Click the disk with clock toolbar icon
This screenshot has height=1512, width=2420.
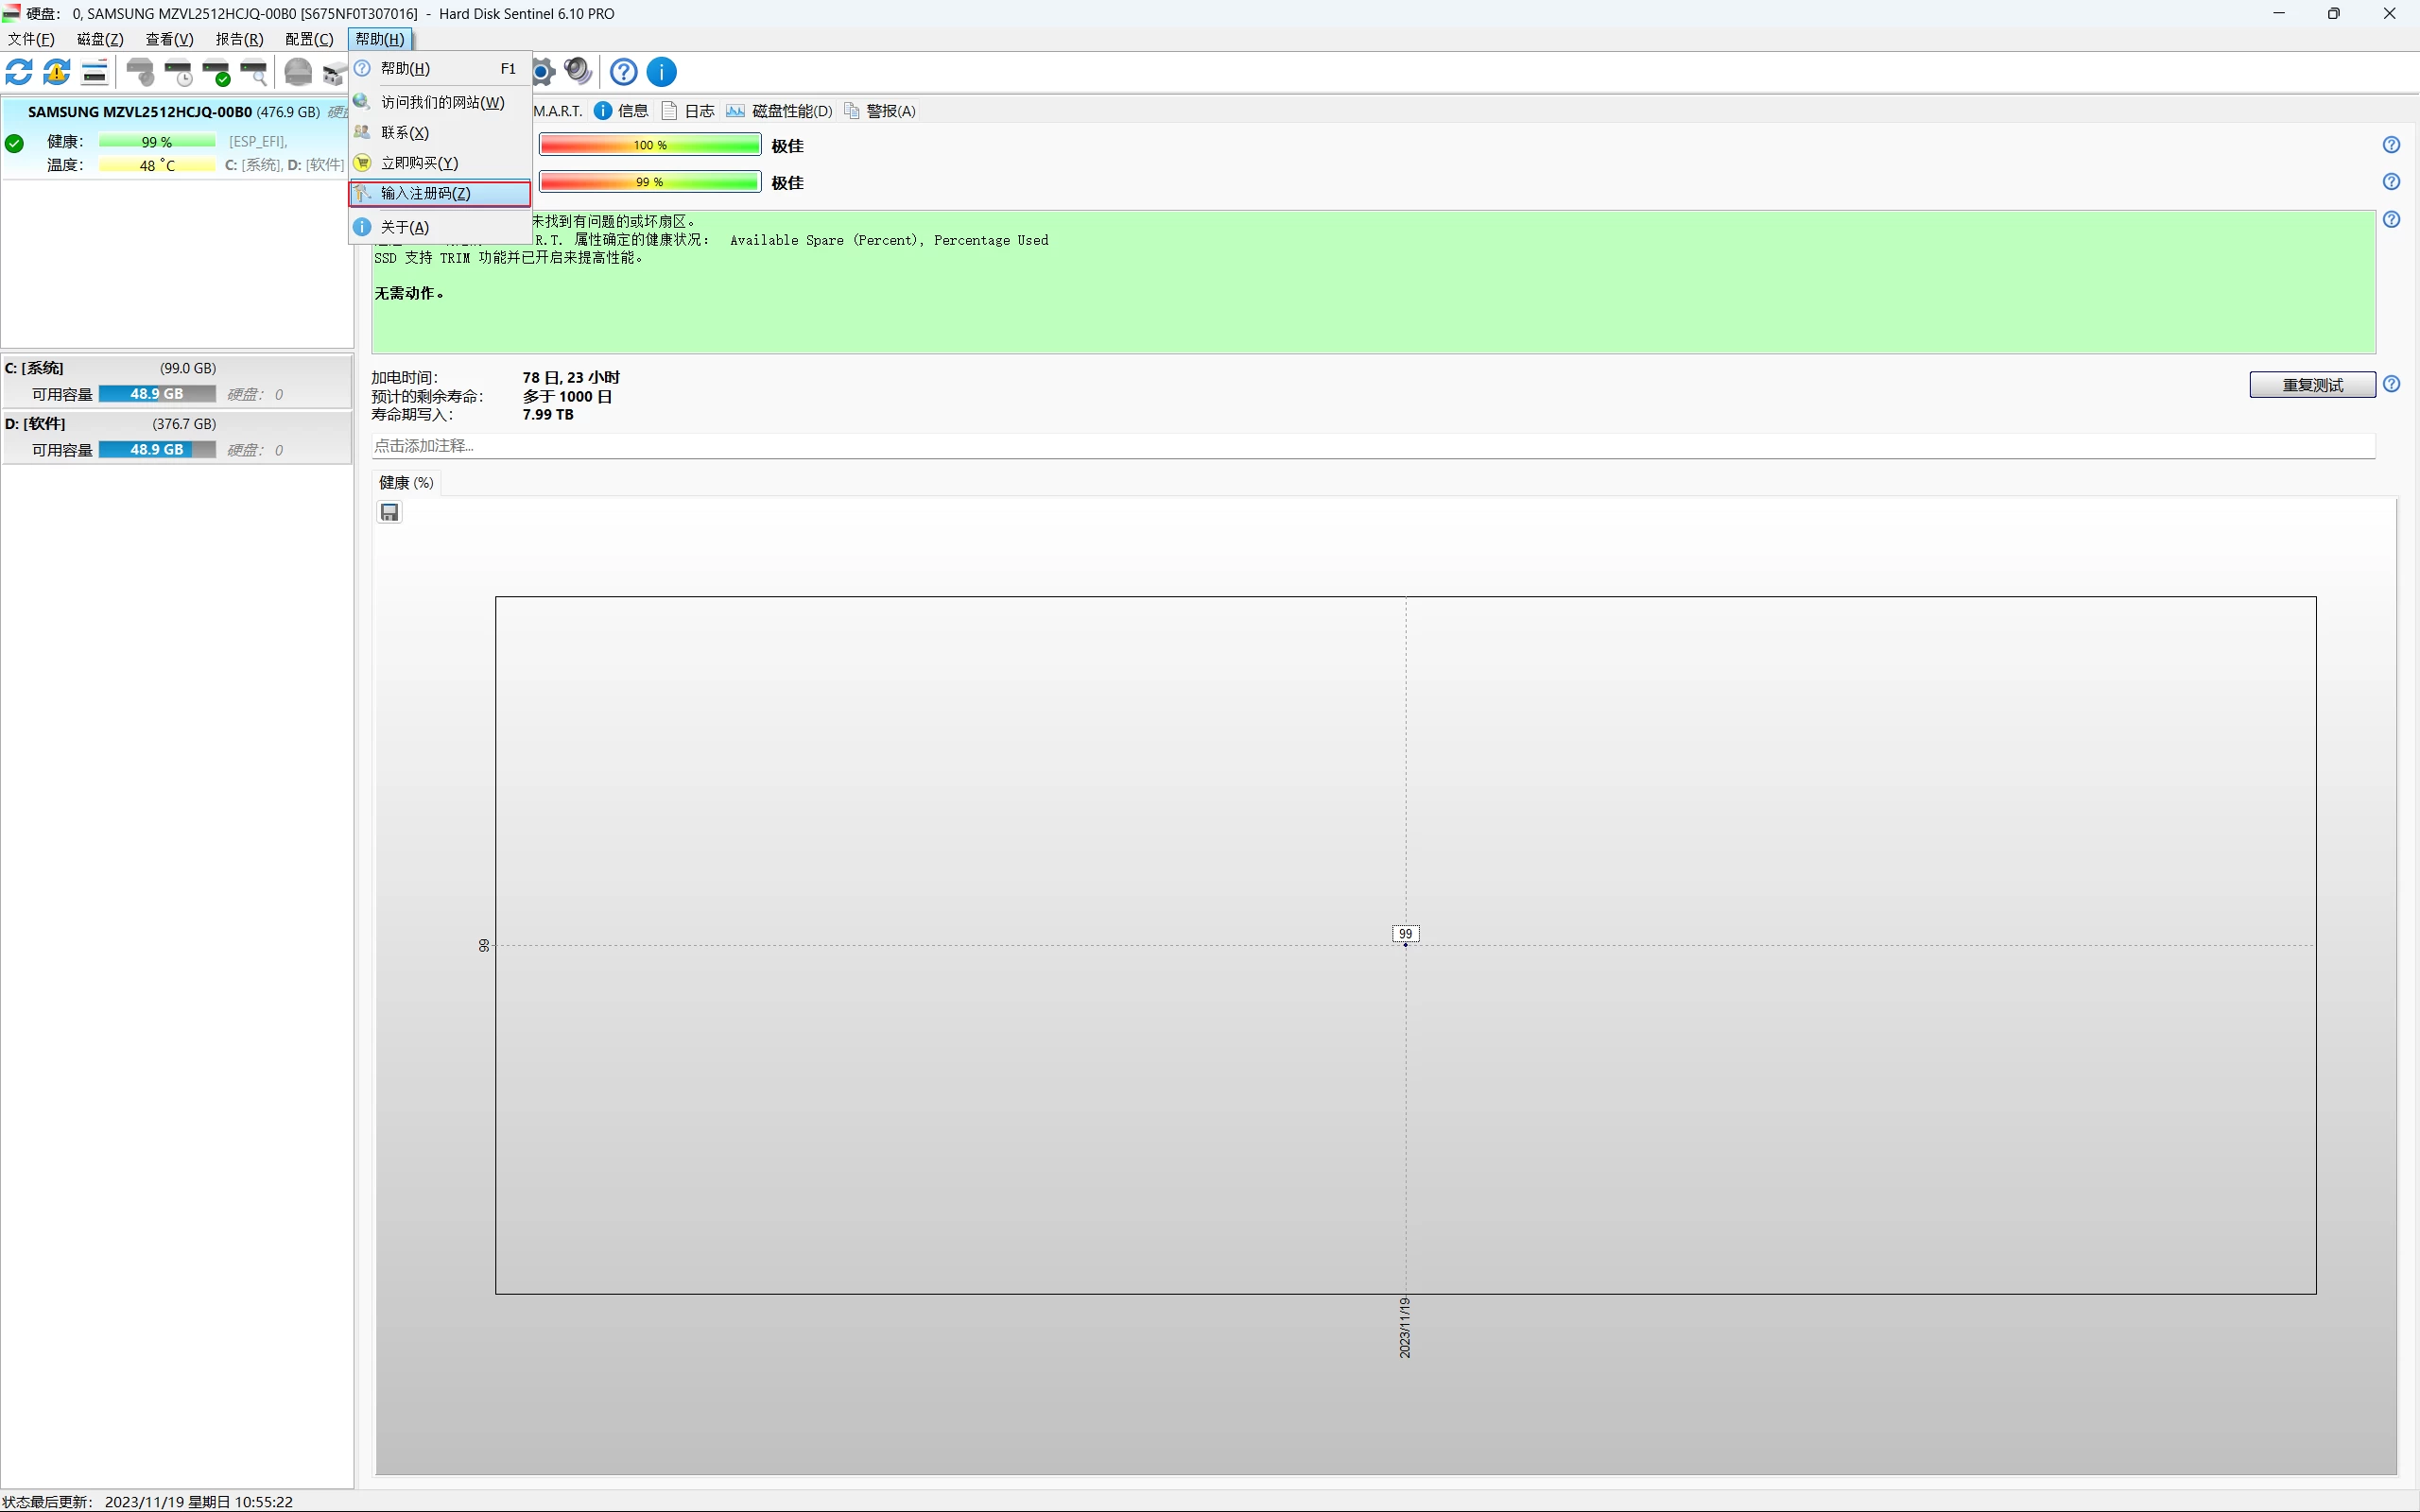[179, 72]
